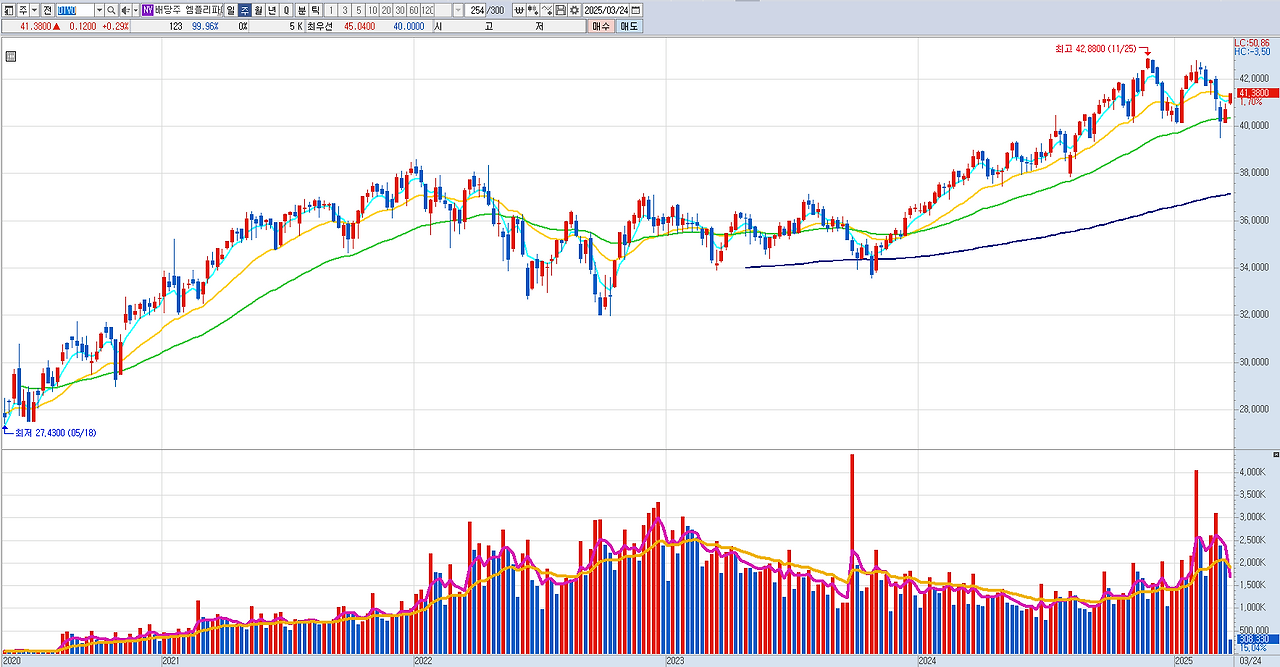Select the 1 interval button
Viewport: 1280px width, 667px height.
(331, 10)
